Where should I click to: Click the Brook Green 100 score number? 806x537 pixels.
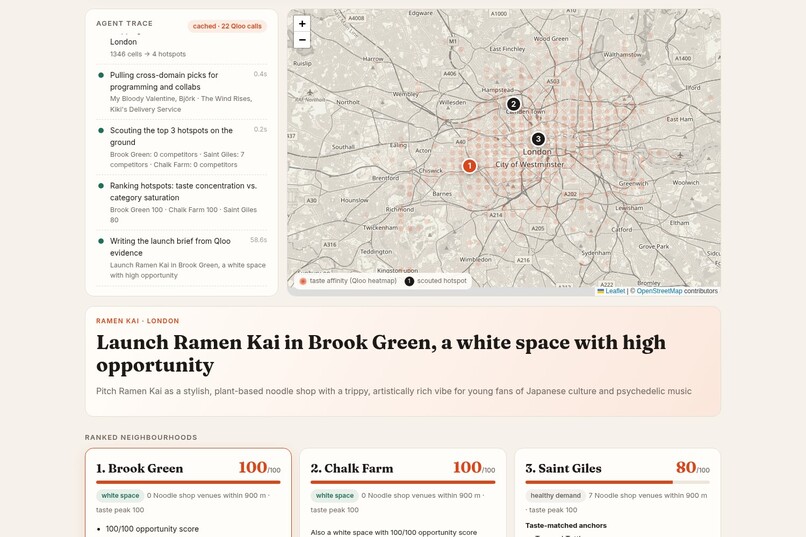252,467
